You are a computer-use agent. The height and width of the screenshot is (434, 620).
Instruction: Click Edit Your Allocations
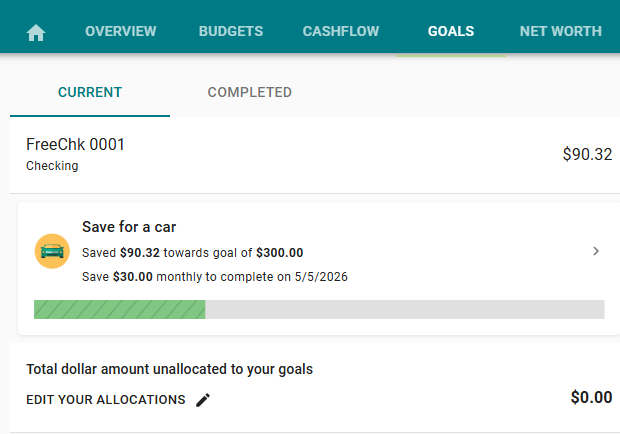click(x=106, y=400)
